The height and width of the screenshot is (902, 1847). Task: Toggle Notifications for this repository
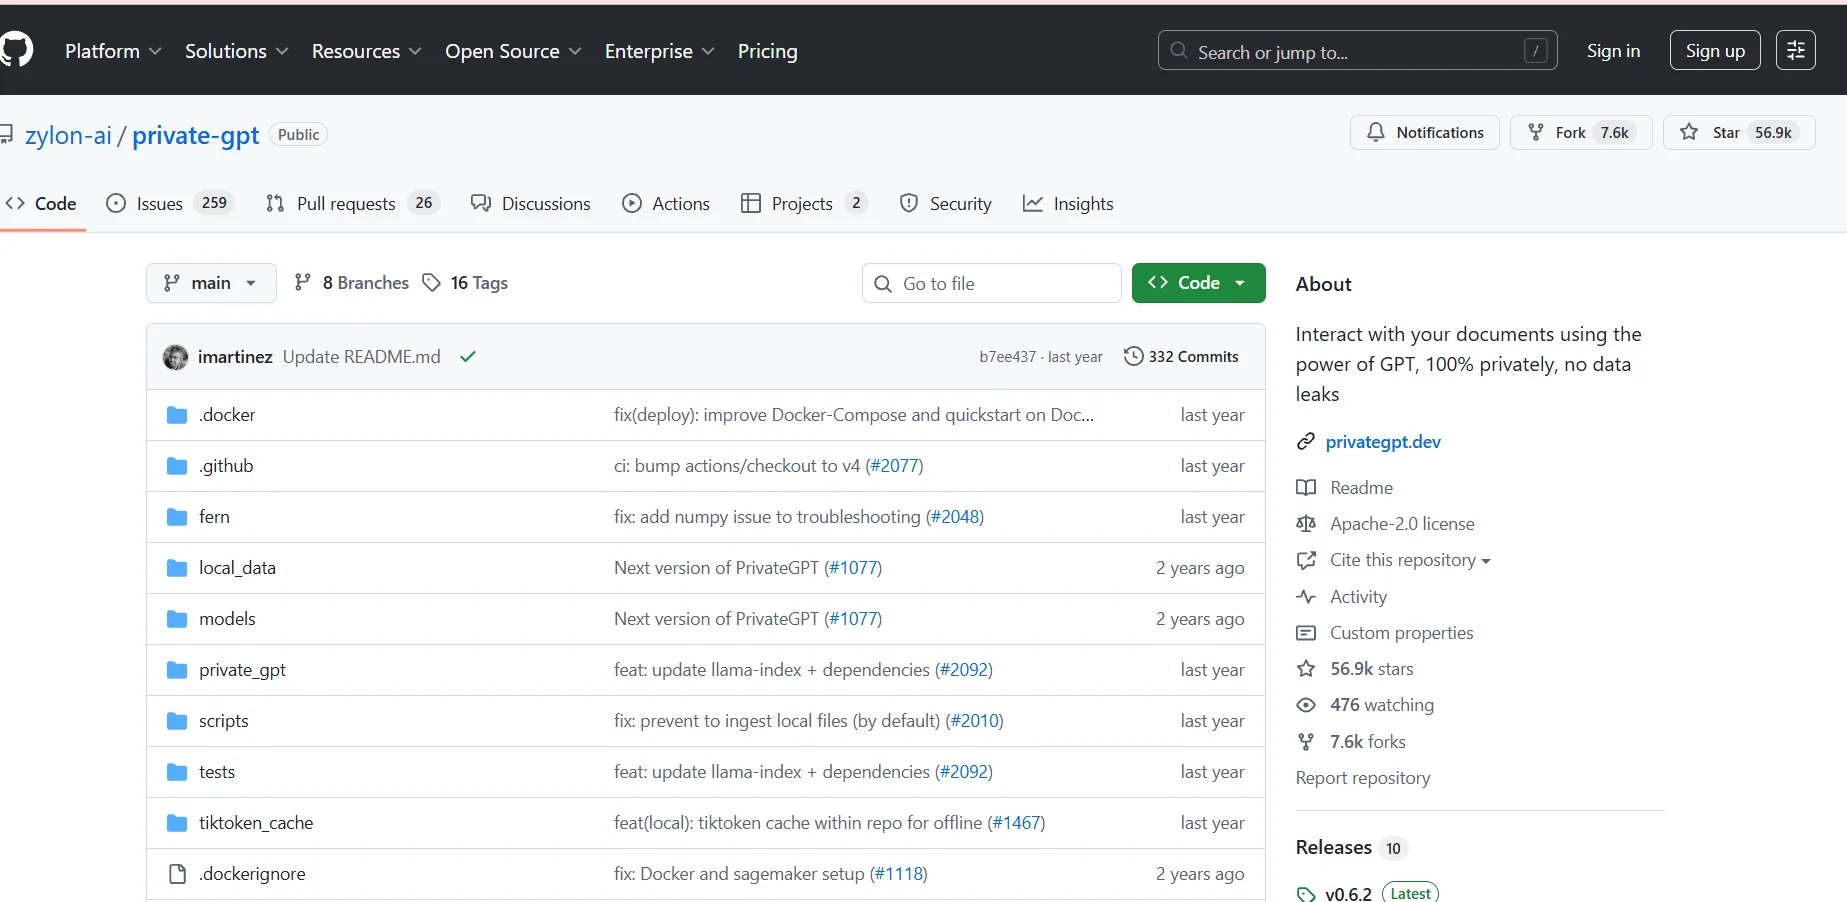point(1424,133)
